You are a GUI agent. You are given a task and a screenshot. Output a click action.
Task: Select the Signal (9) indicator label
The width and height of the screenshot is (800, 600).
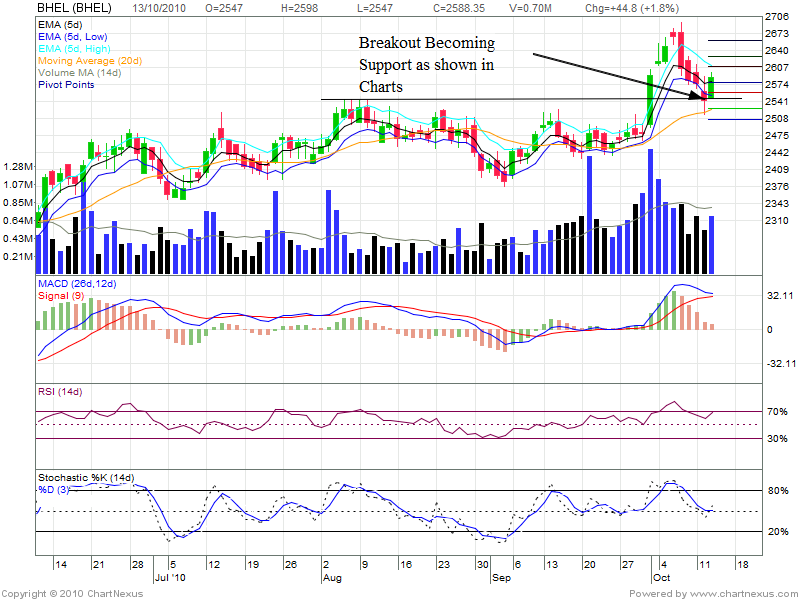[61, 299]
